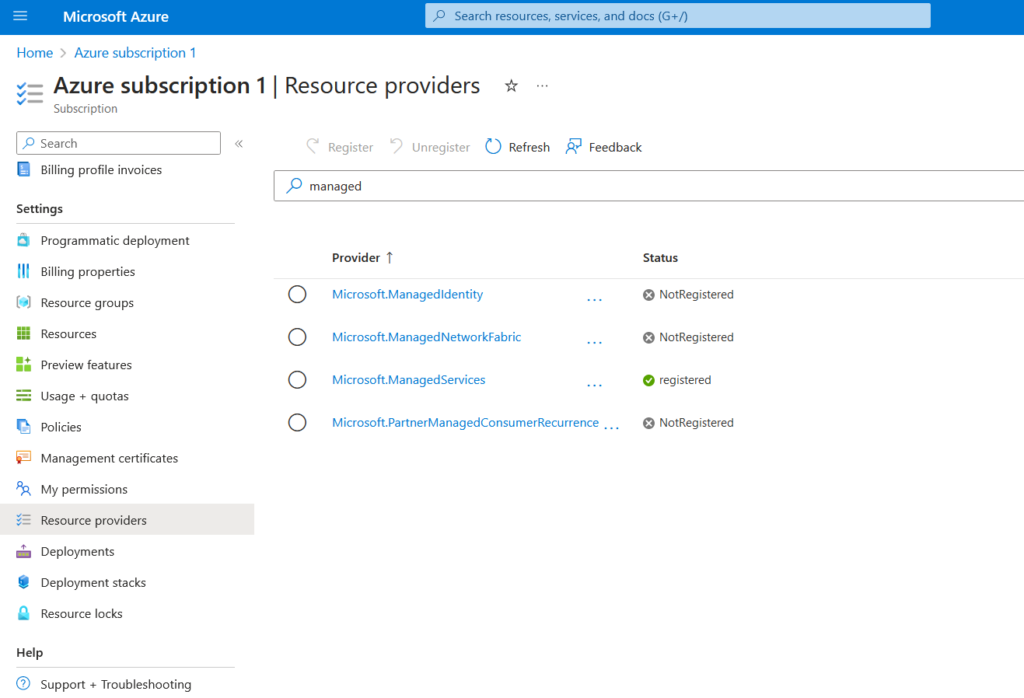Click the Azure subscription 1 breadcrumb
This screenshot has width=1024, height=698.
[x=135, y=53]
